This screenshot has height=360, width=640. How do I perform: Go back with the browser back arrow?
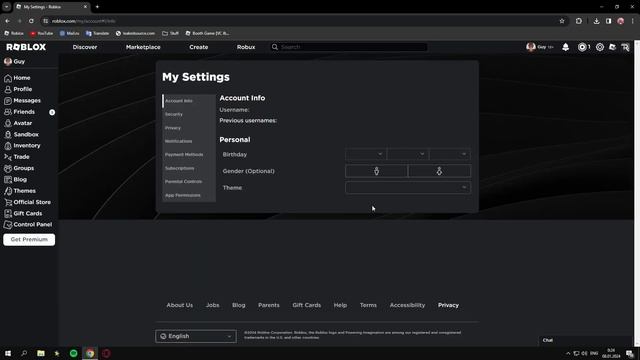(x=7, y=21)
